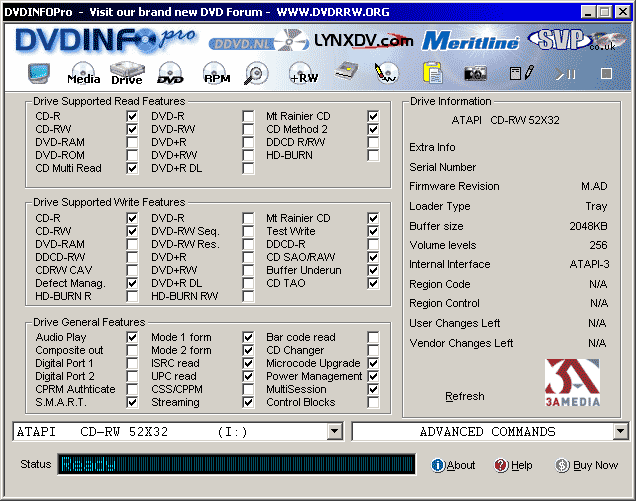636x501 pixels.
Task: Toggle the Buffer Underun write checkbox
Action: tap(373, 270)
